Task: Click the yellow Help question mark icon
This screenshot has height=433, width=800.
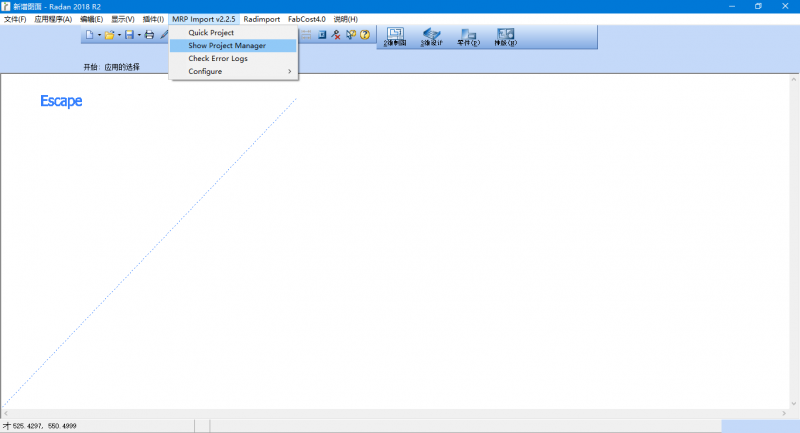Action: (365, 35)
